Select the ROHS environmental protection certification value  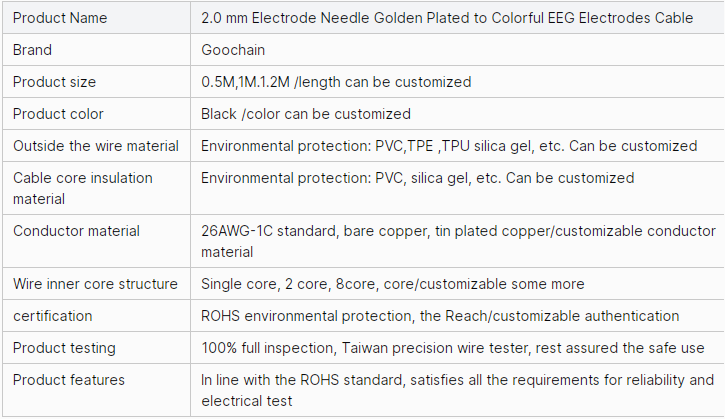(x=440, y=316)
